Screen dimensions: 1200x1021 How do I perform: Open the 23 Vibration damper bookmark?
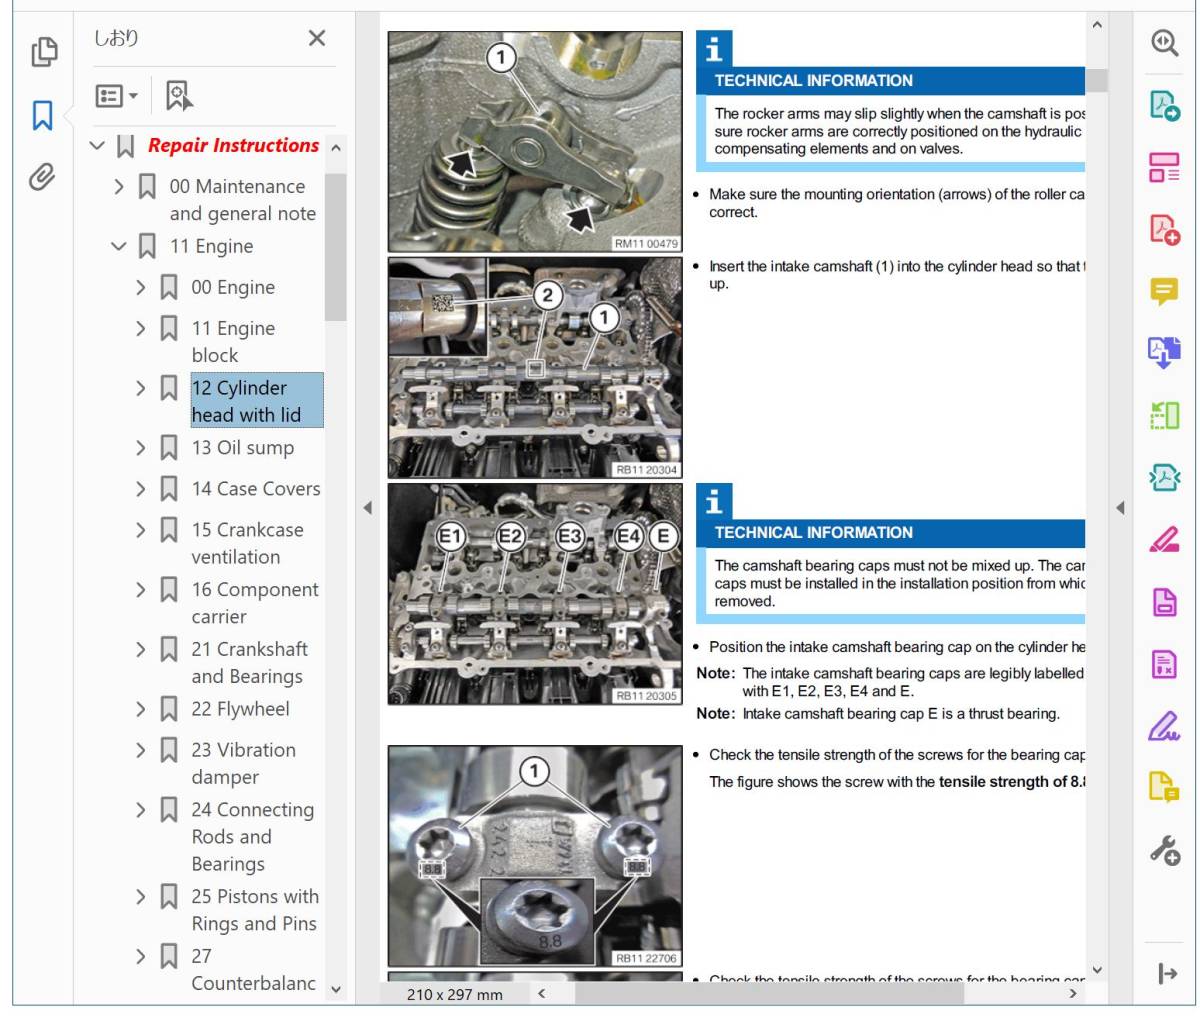[244, 763]
